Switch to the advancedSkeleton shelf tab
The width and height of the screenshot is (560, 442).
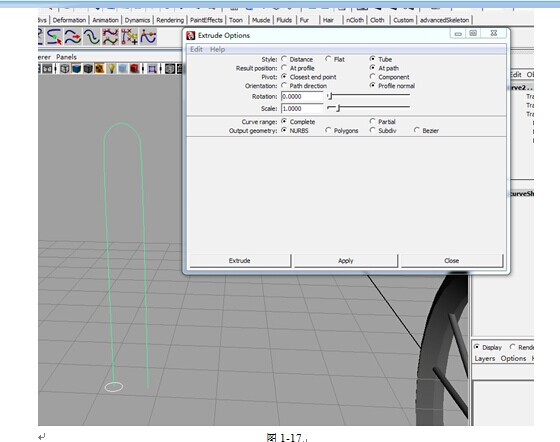click(x=444, y=20)
